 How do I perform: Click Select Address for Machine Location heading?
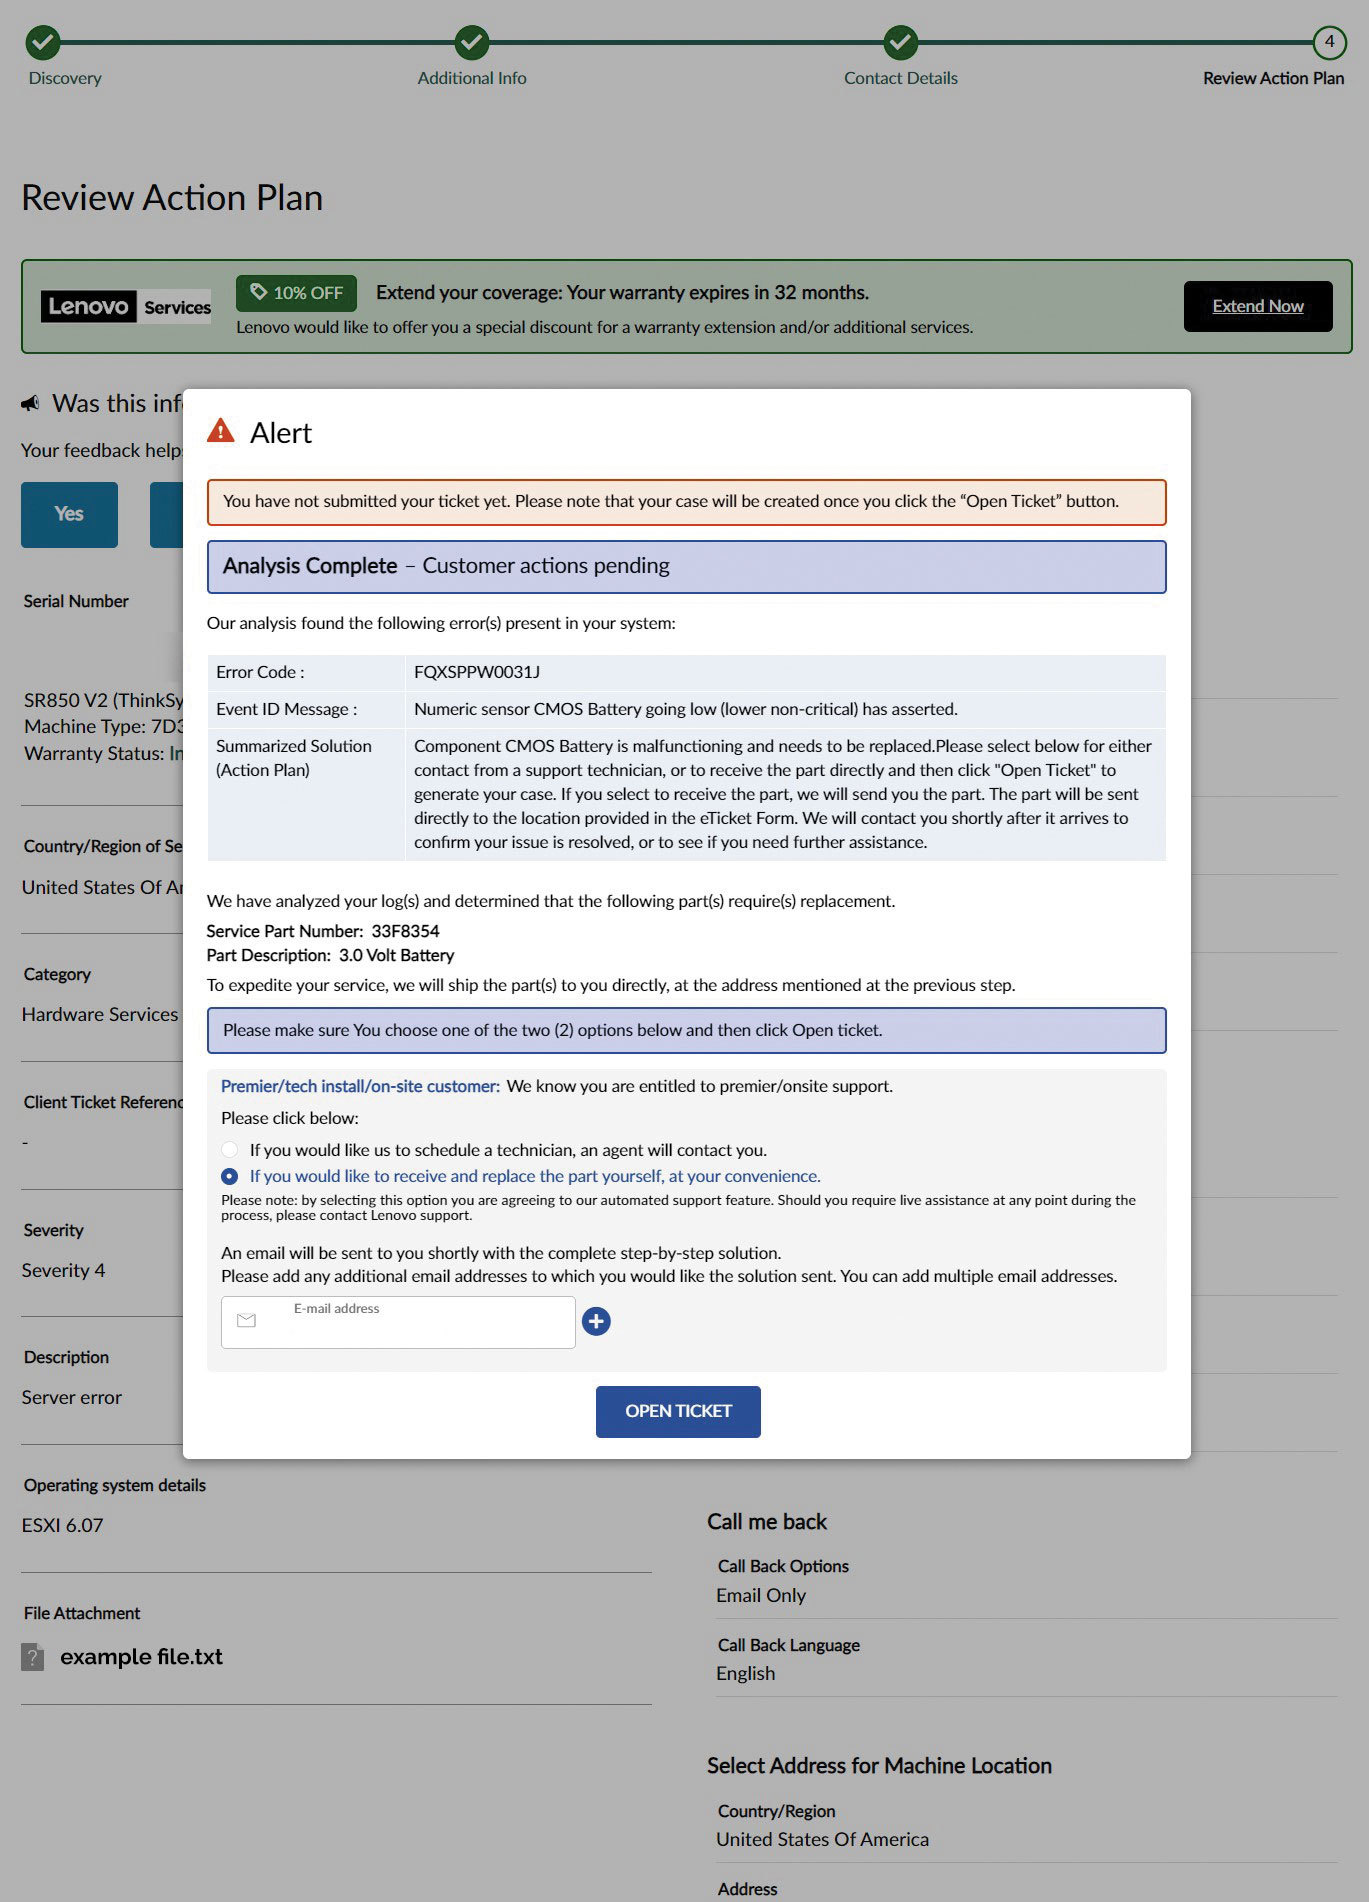coord(879,1765)
